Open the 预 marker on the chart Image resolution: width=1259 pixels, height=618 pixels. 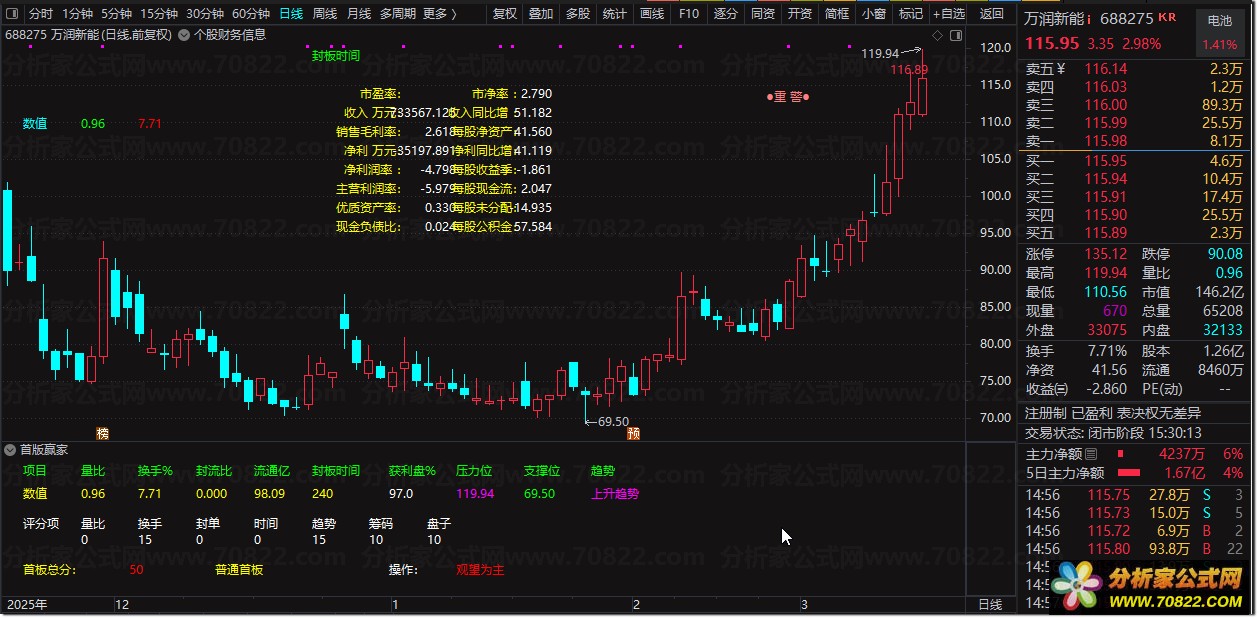coord(634,433)
